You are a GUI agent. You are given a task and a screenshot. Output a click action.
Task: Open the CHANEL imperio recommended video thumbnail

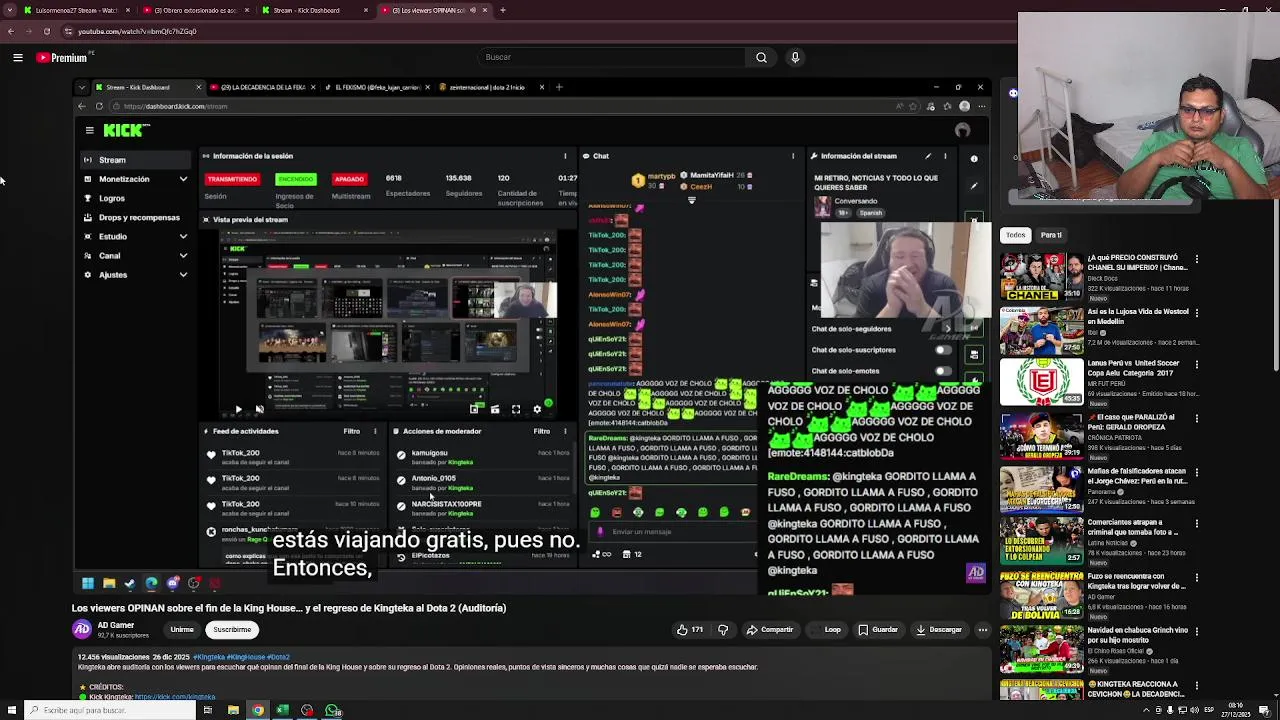coord(1041,277)
